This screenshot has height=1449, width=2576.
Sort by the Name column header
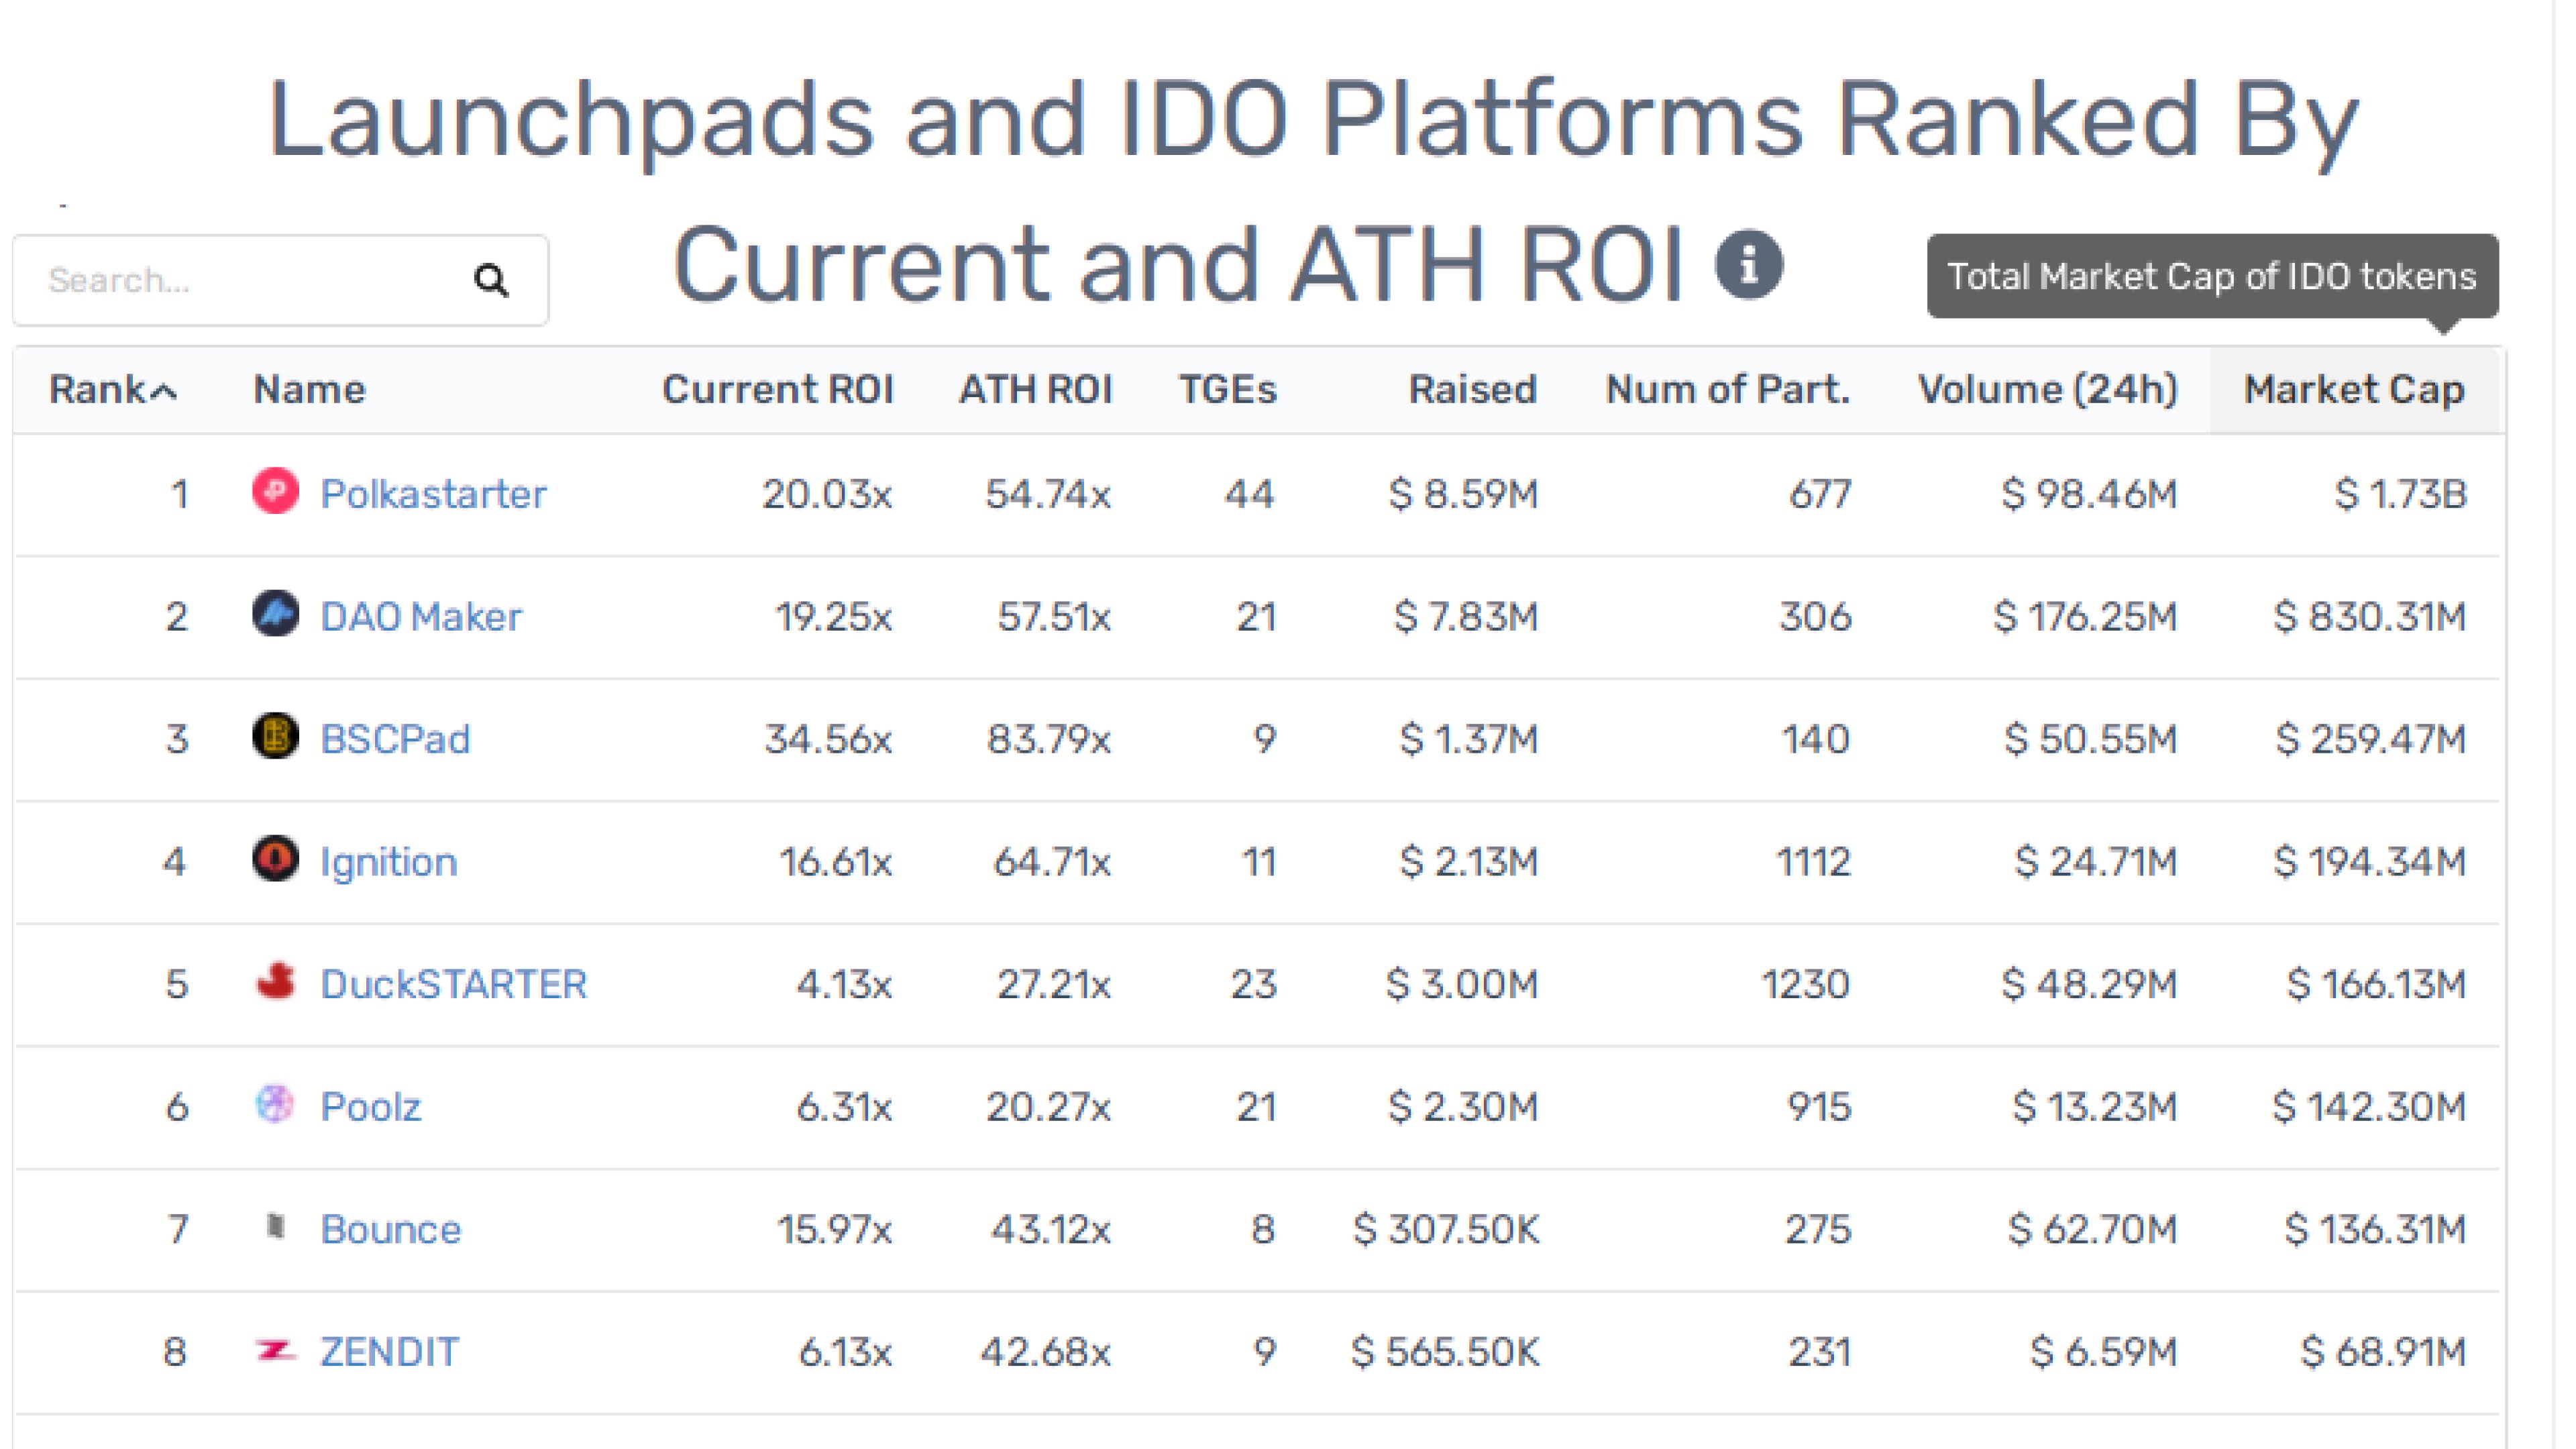point(309,390)
